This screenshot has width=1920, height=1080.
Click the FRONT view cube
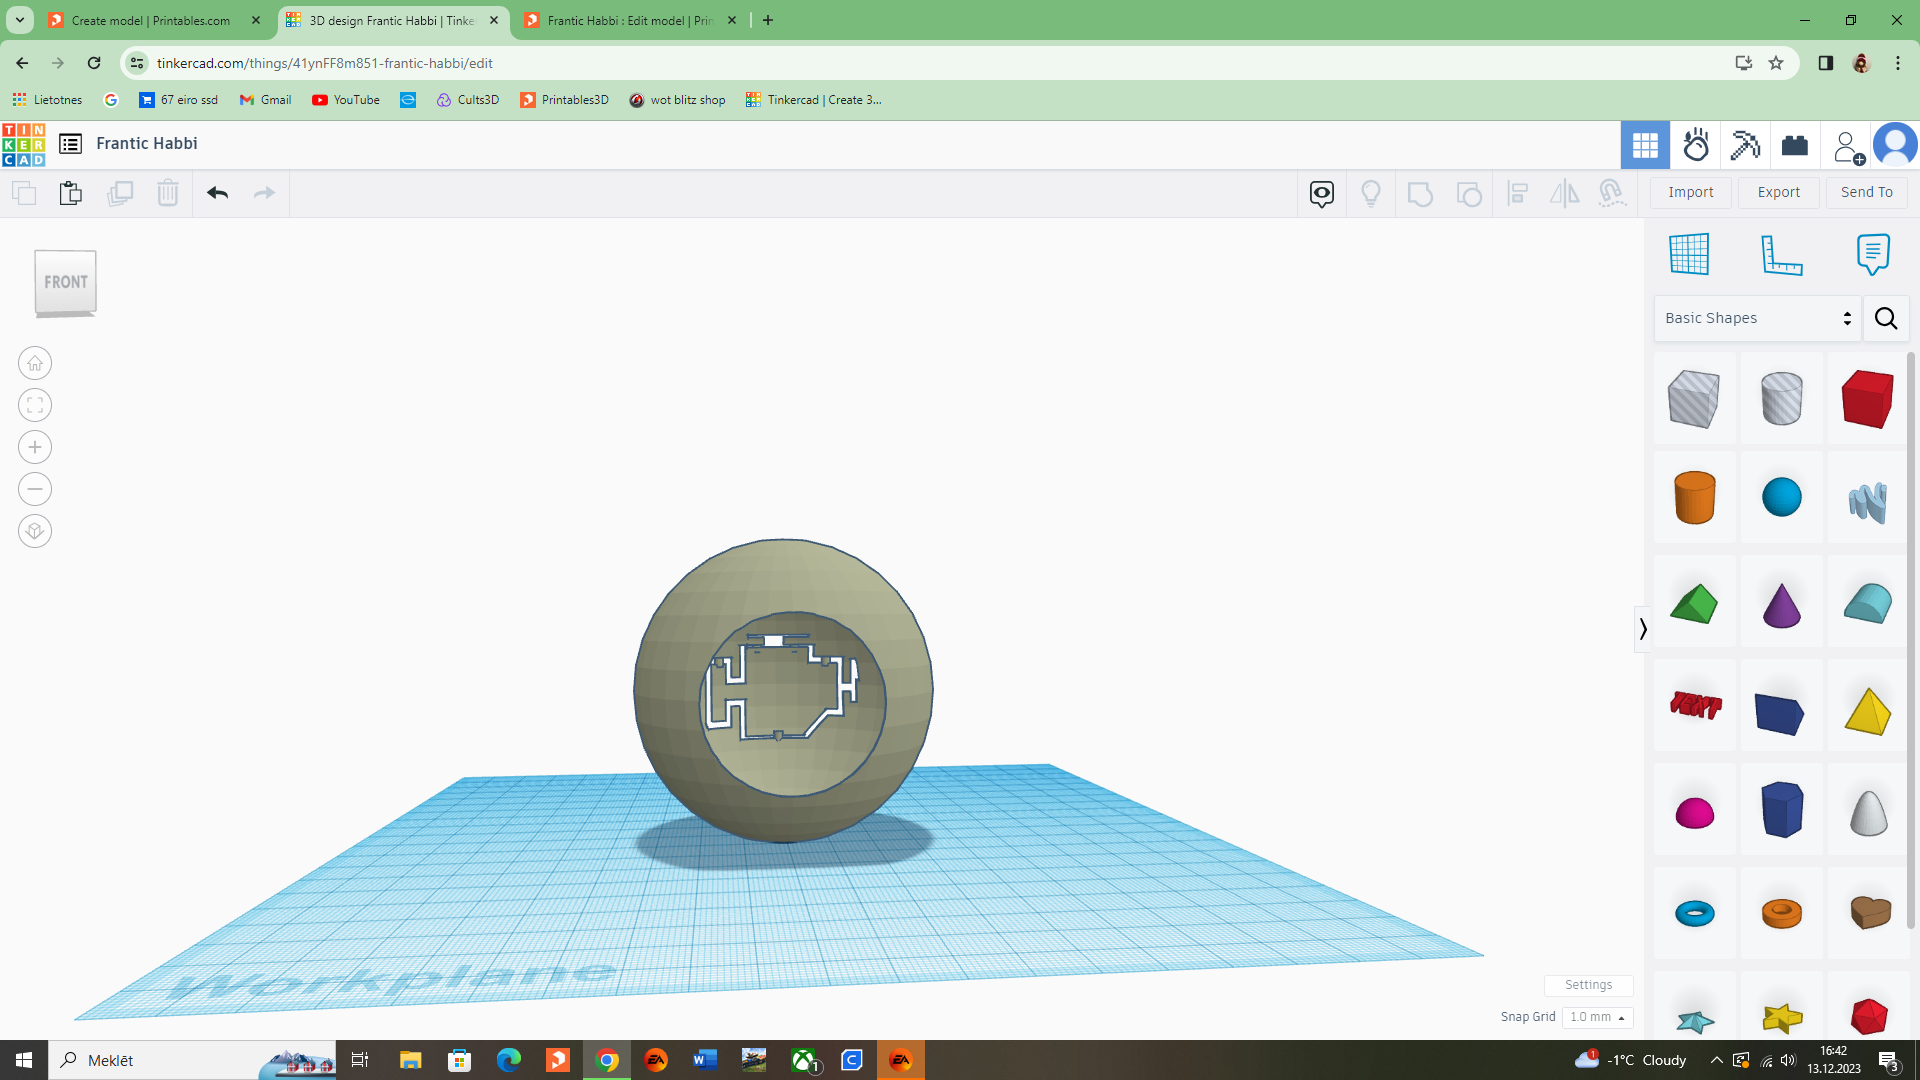coord(66,282)
